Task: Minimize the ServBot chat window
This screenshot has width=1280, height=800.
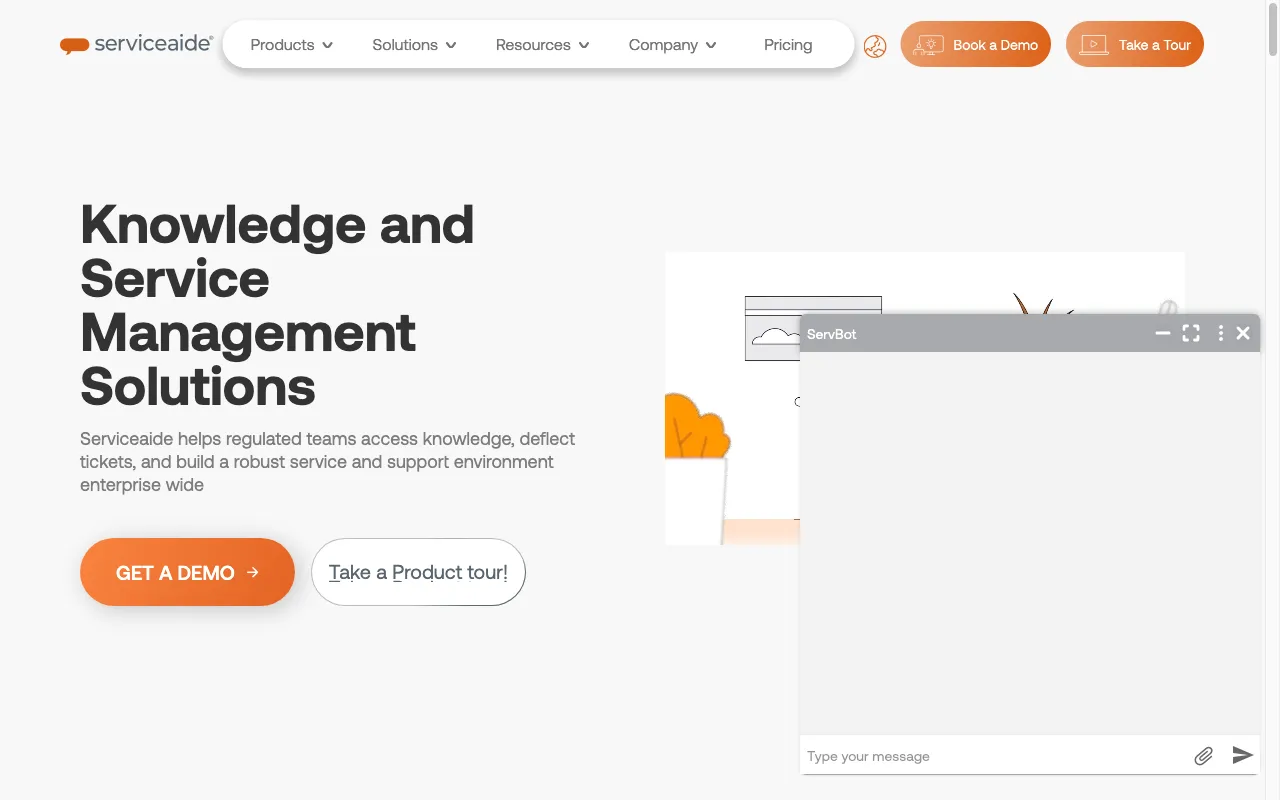Action: pyautogui.click(x=1163, y=333)
